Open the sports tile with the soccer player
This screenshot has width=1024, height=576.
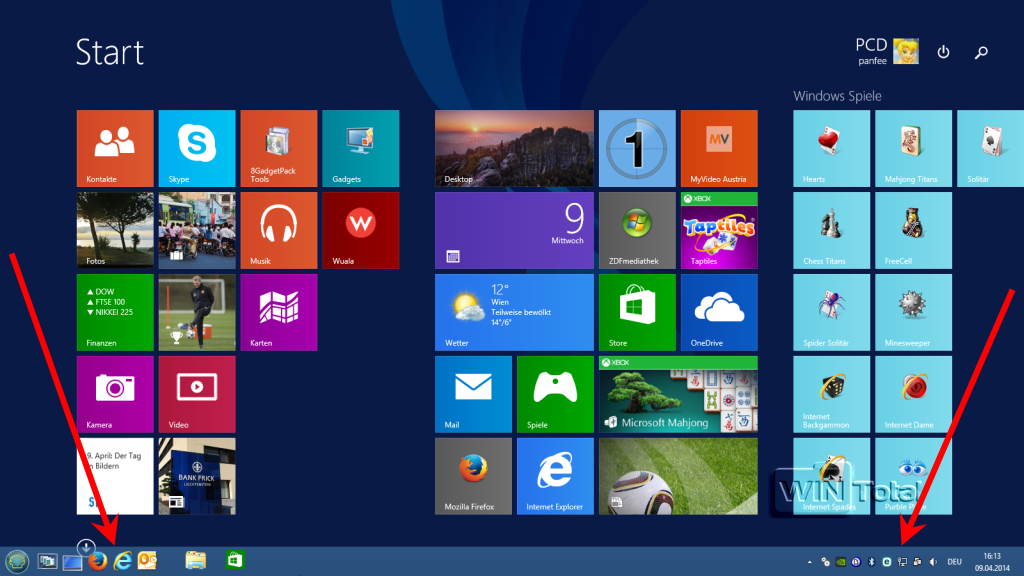(197, 312)
